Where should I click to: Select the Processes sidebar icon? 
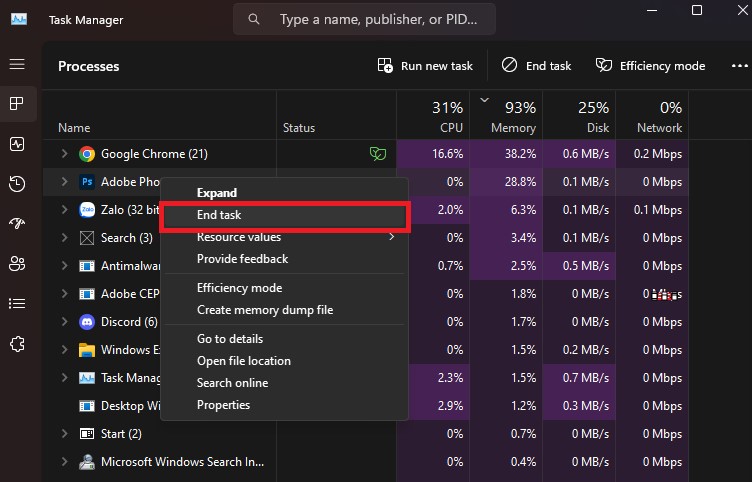(17, 104)
